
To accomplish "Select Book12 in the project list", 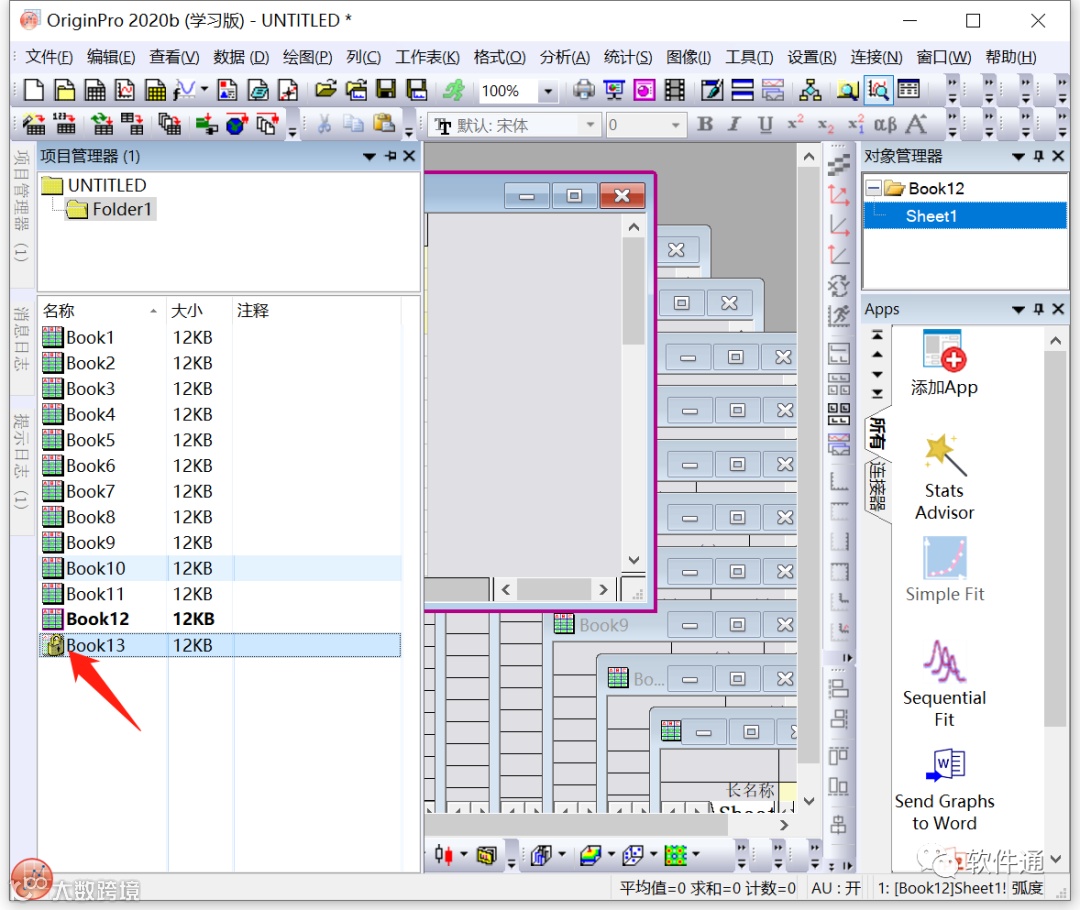I will (x=220, y=619).
